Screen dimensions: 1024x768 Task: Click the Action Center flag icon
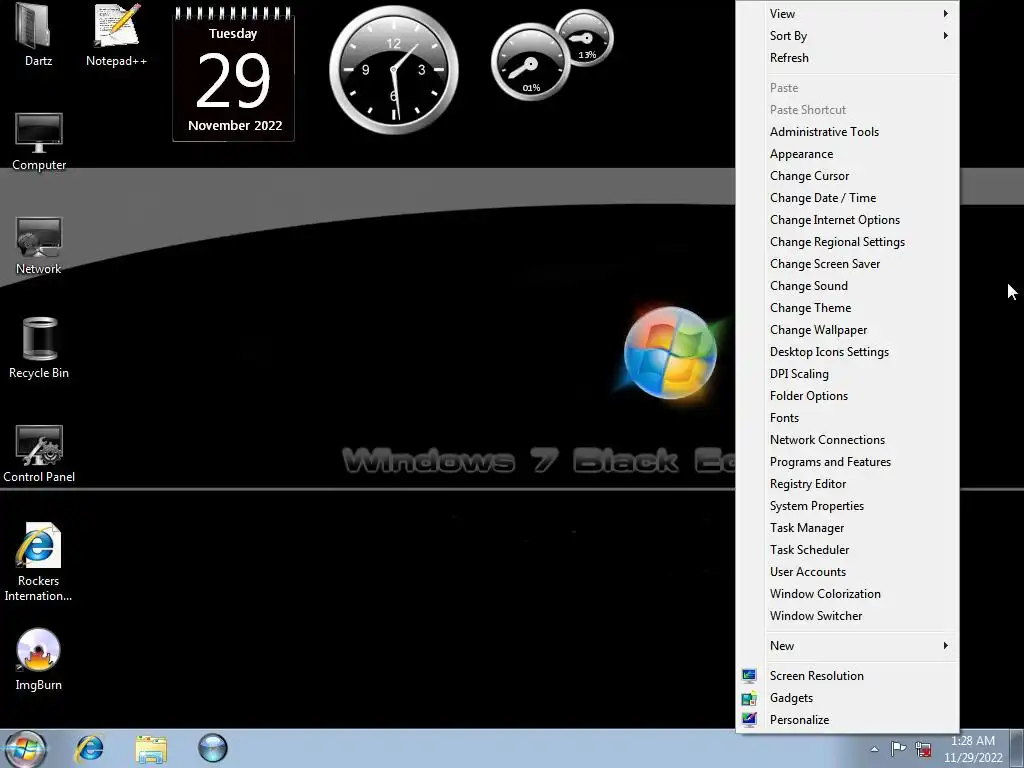tap(899, 748)
